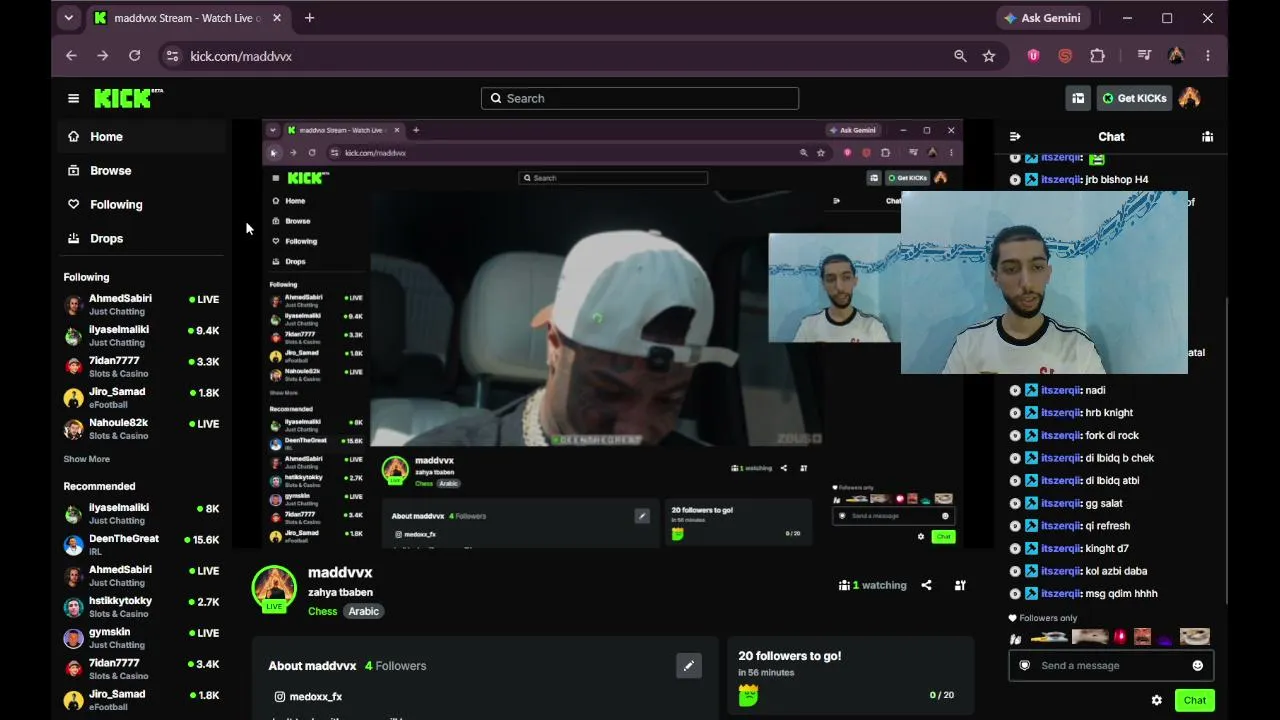Open the Chrome zoom indicator icon
Viewport: 1280px width, 720px height.
(960, 56)
